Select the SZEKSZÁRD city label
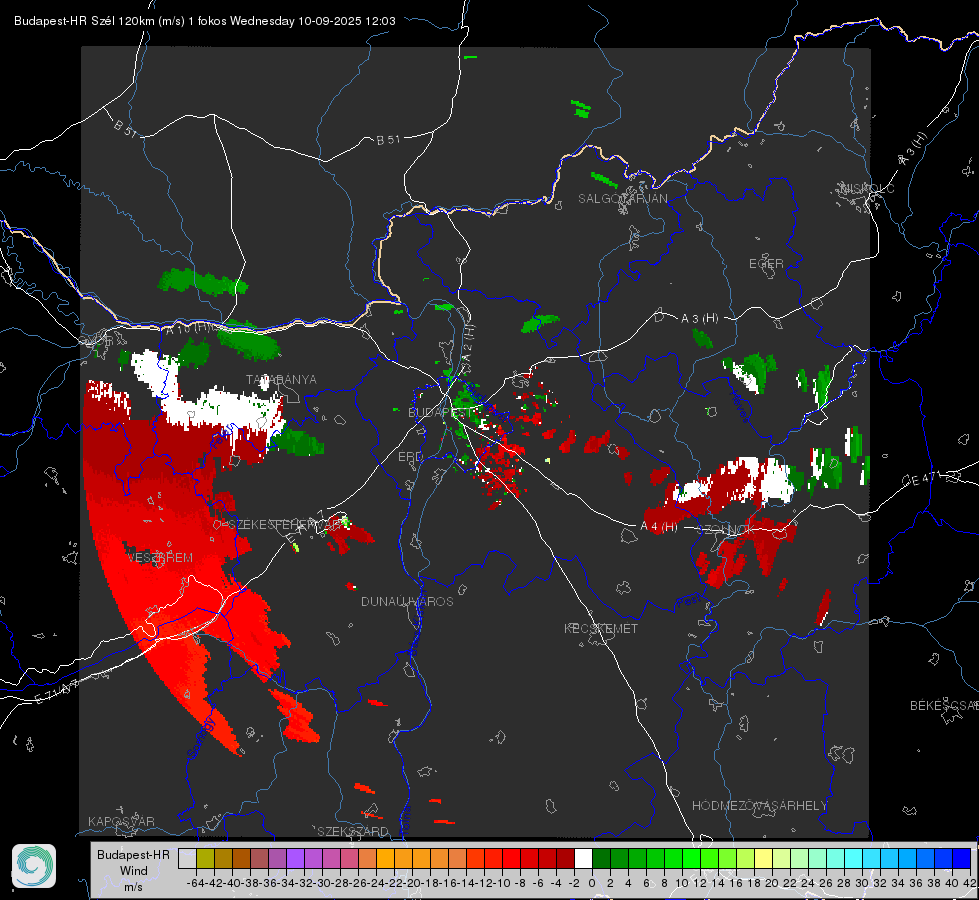The image size is (979, 900). click(353, 831)
